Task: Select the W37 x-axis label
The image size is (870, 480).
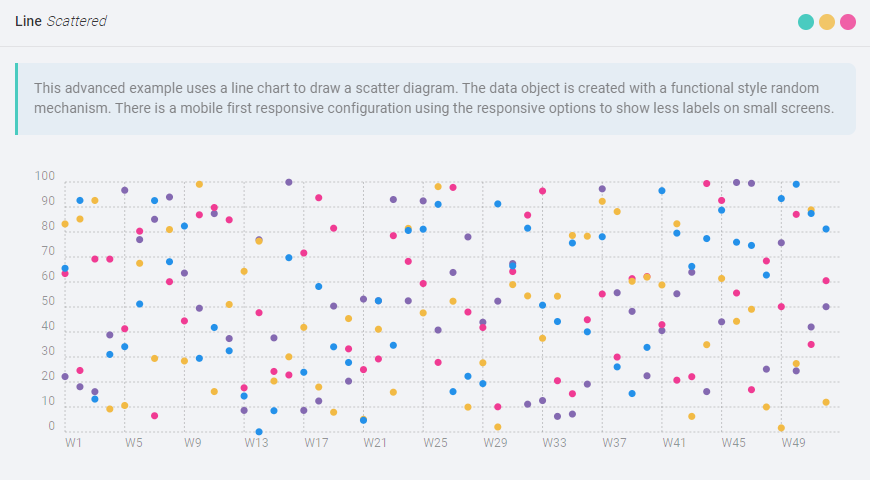Action: 614,442
